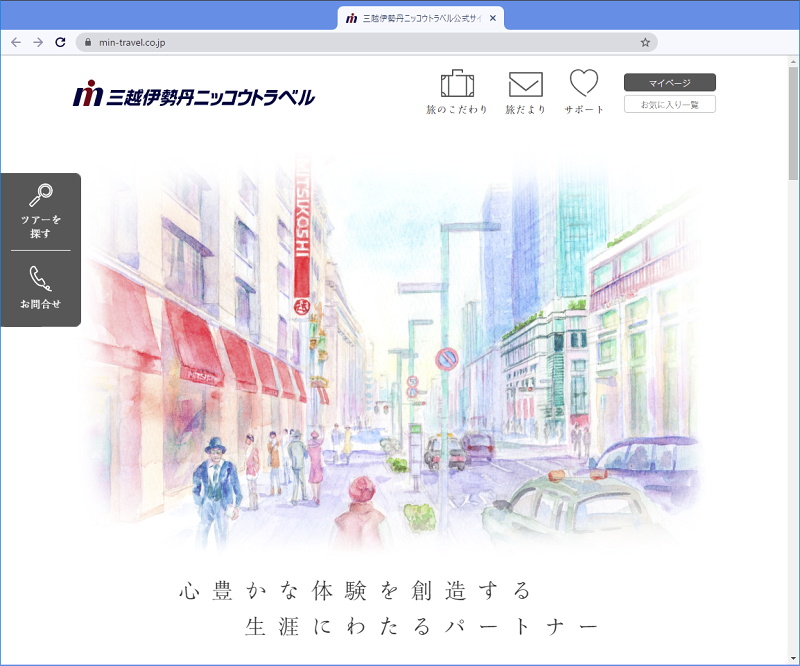Focus the min-travel.co.jp address bar
The image size is (800, 666).
click(360, 43)
